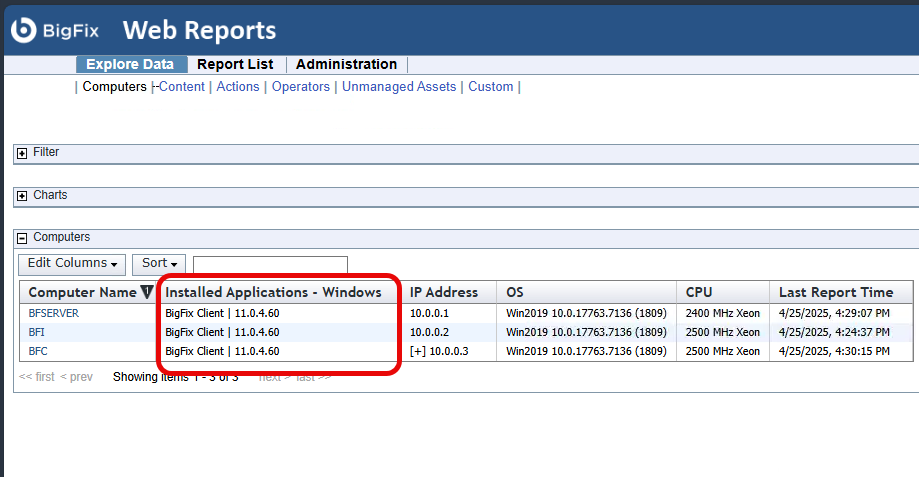Select the 10.0.0.2 IP address cell
The image size is (919, 477).
pos(429,332)
